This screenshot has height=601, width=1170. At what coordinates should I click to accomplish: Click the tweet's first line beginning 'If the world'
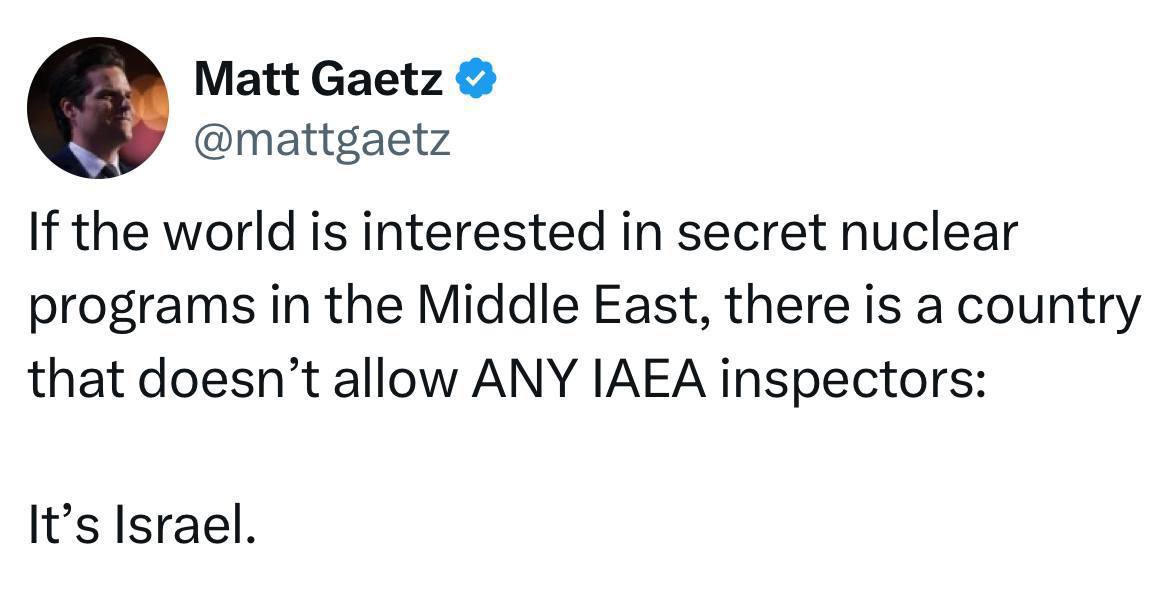pyautogui.click(x=523, y=234)
